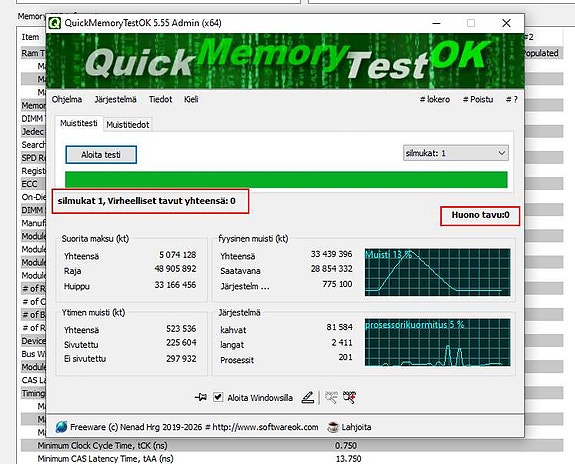The image size is (575, 464).
Task: Click the Muisti 13 % usage graph
Action: (437, 272)
